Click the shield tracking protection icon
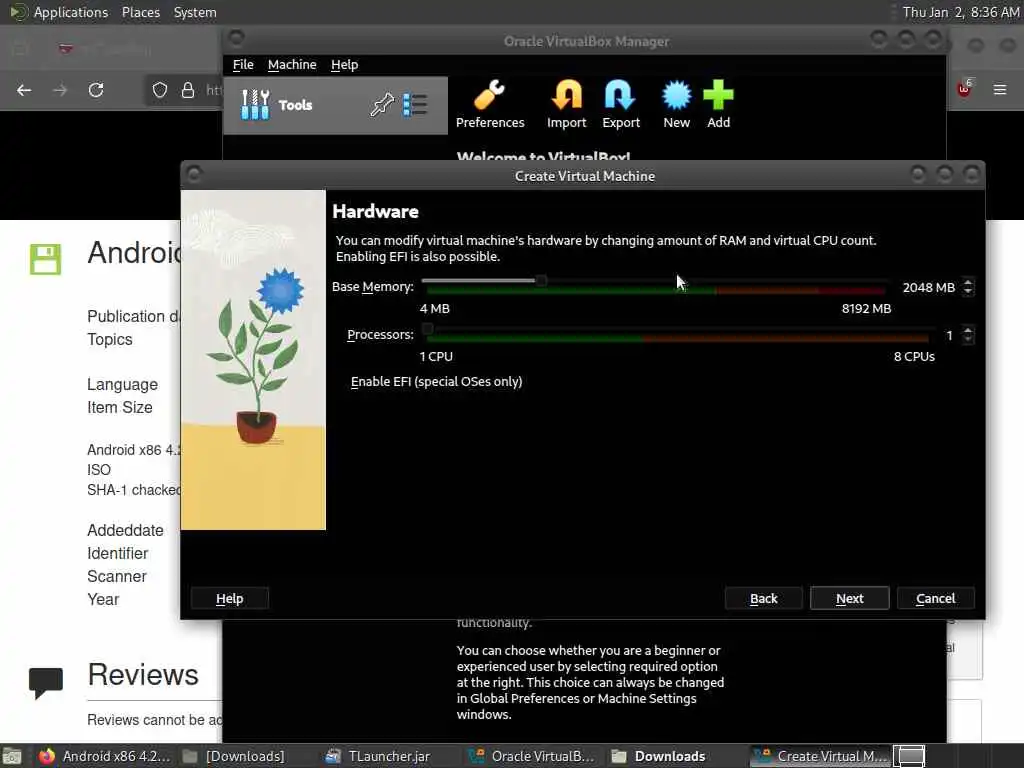 (x=160, y=90)
